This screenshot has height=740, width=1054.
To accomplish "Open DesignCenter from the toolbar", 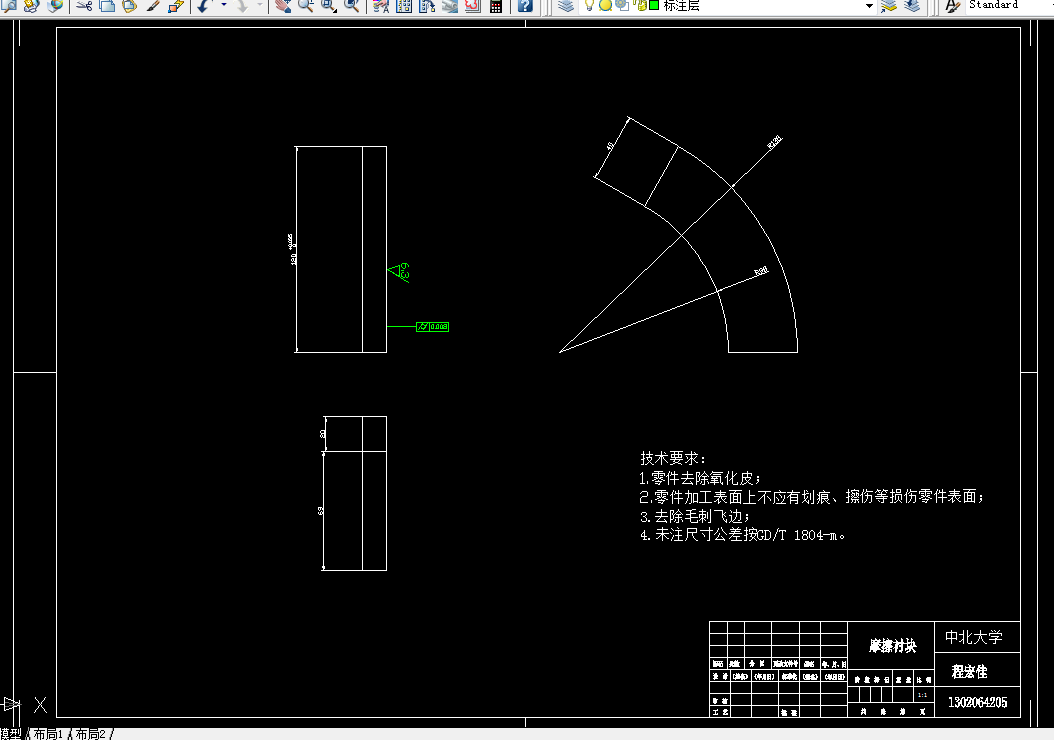I will [404, 5].
